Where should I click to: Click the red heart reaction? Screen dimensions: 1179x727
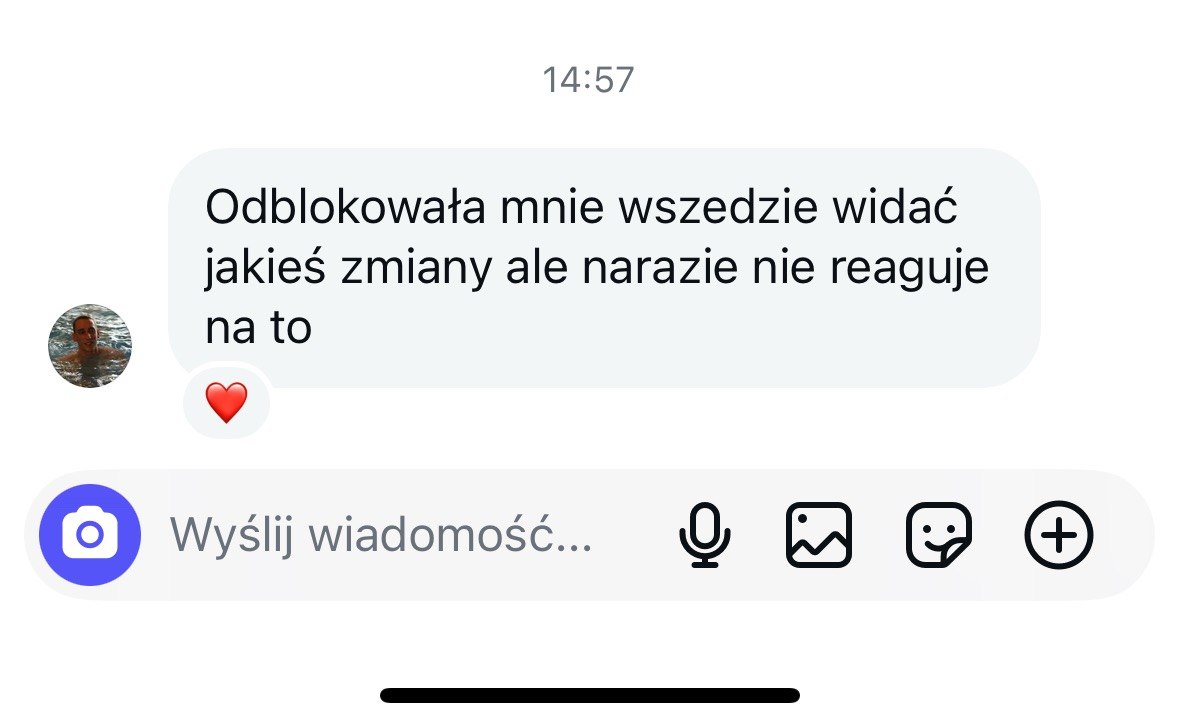(x=226, y=402)
